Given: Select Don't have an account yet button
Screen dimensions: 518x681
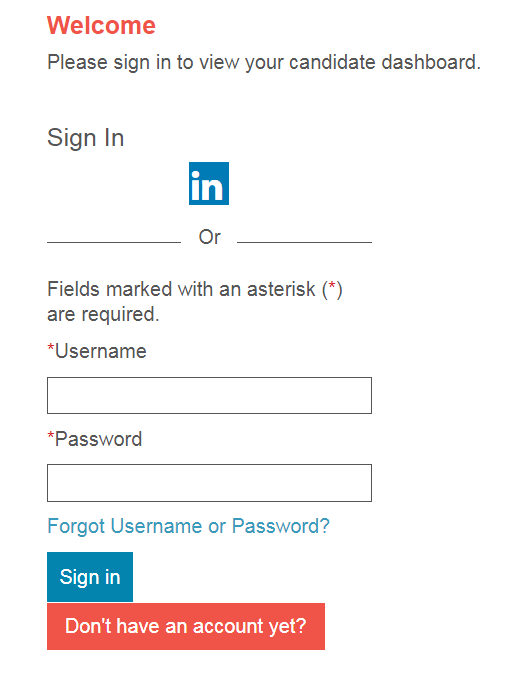Looking at the screenshot, I should tap(186, 626).
